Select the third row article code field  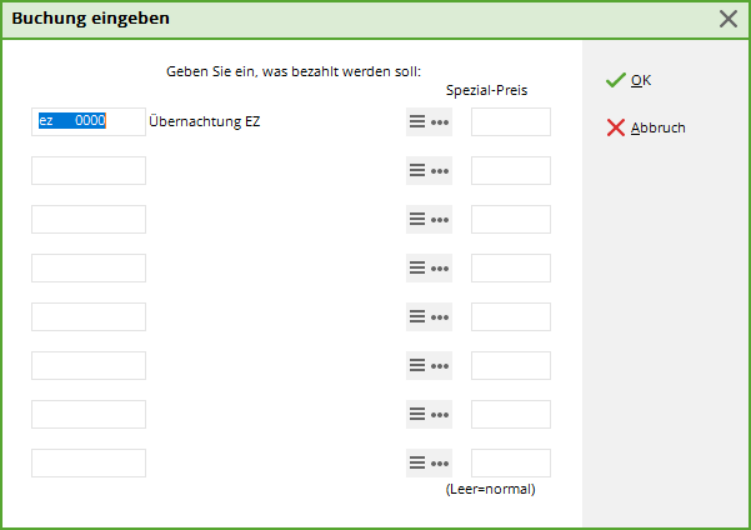pos(88,220)
